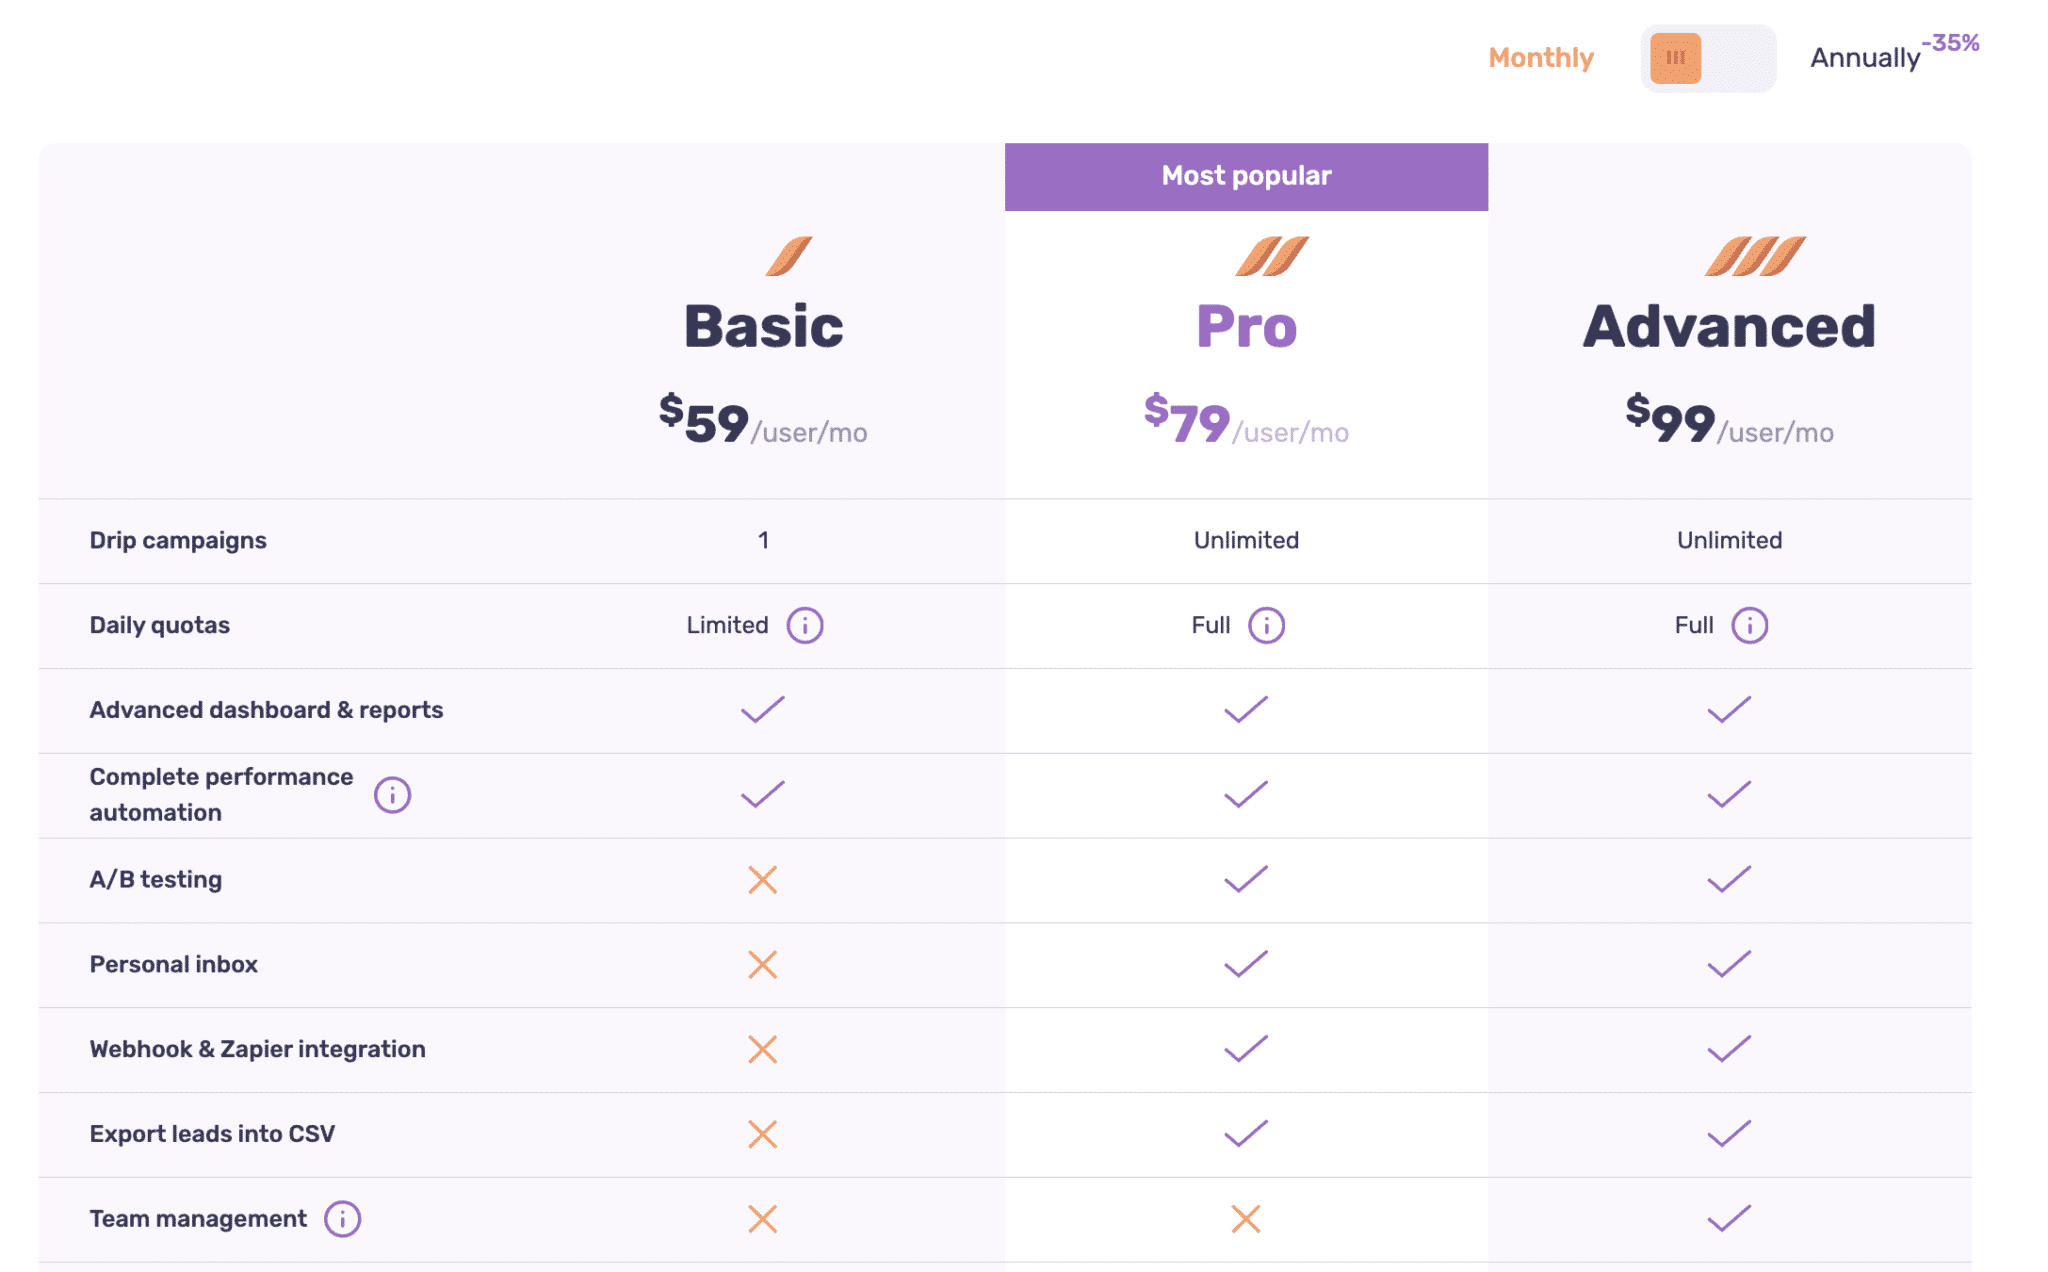Toggle the Monthly/Annually billing switch

pos(1707,58)
